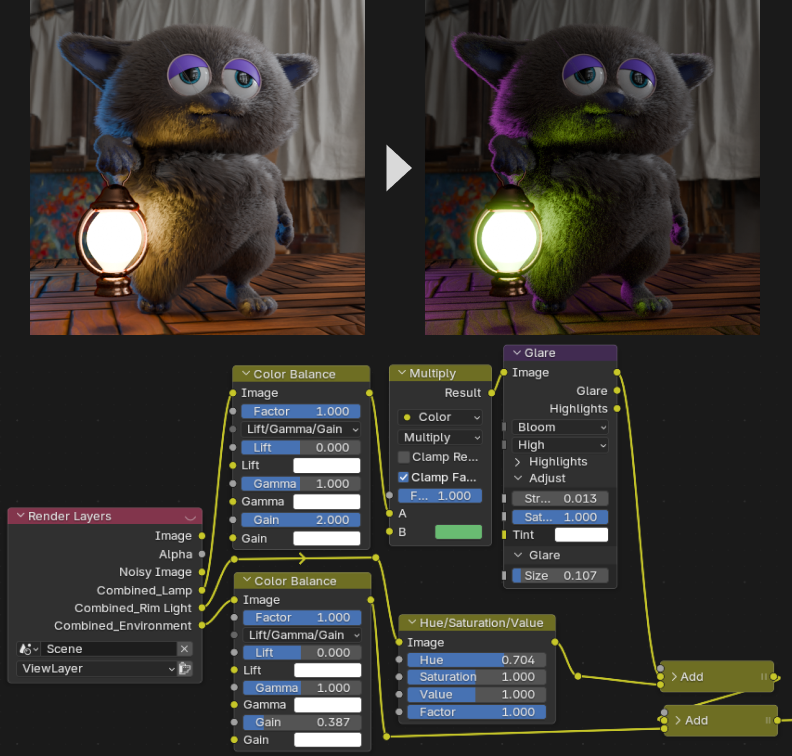Click the Glare Size value field
Screen dimensions: 792x756
pos(560,576)
